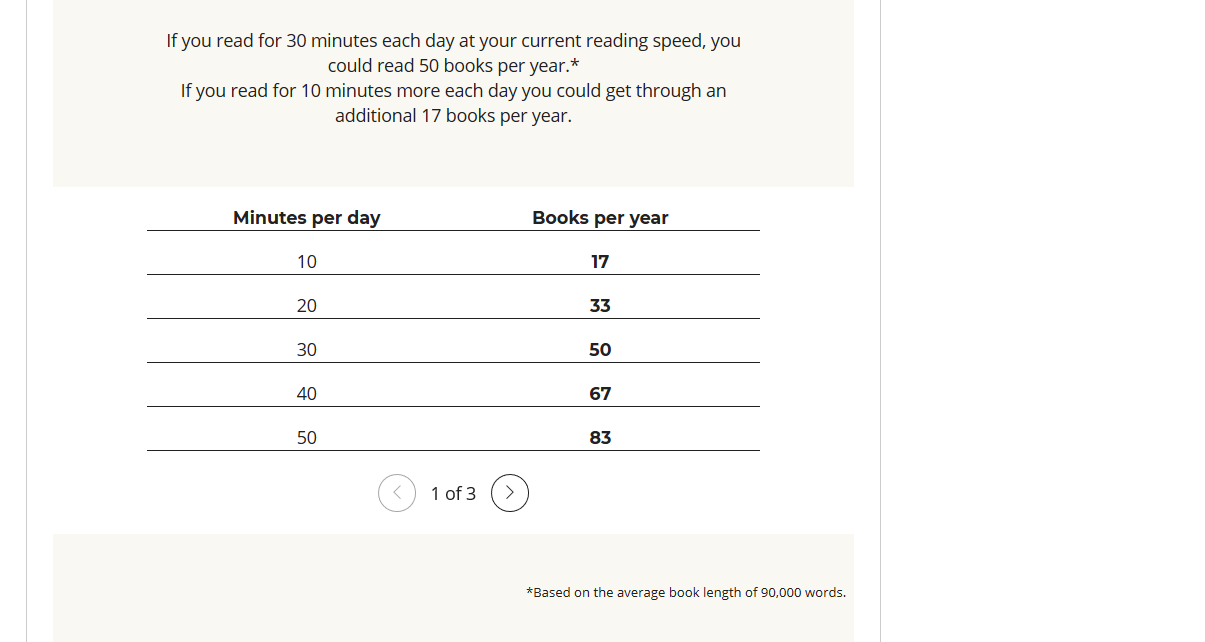Click blank white area right of divider

(x=1040, y=320)
